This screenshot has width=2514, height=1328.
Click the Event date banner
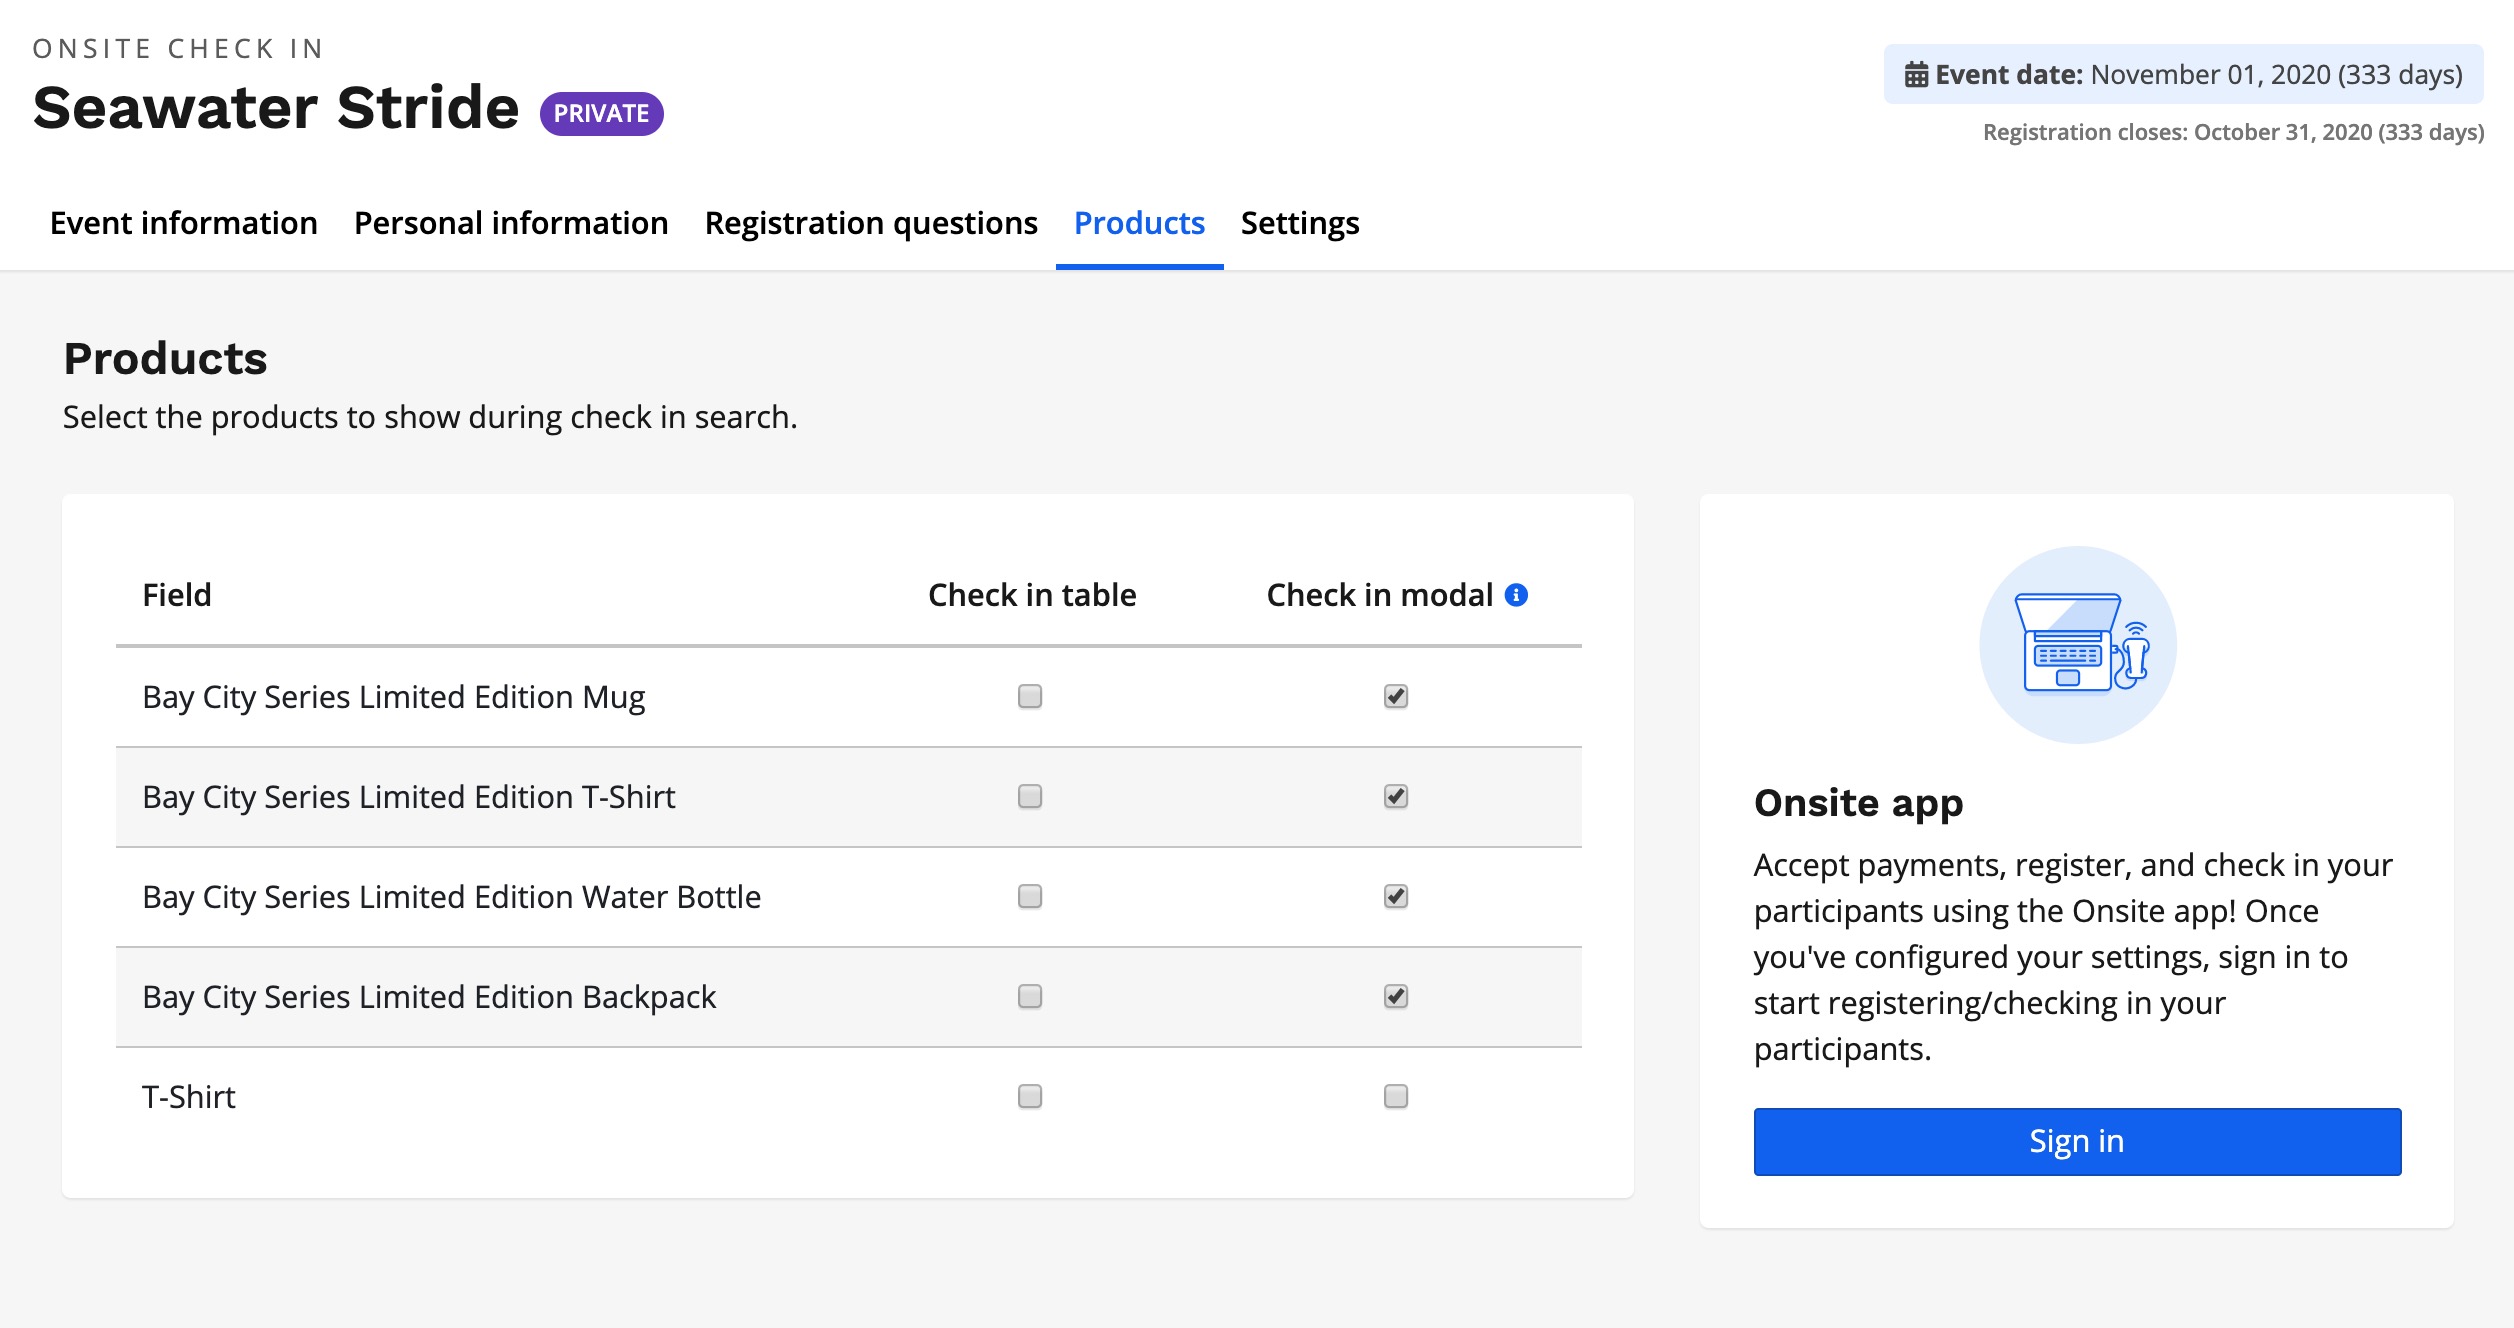[x=2183, y=75]
